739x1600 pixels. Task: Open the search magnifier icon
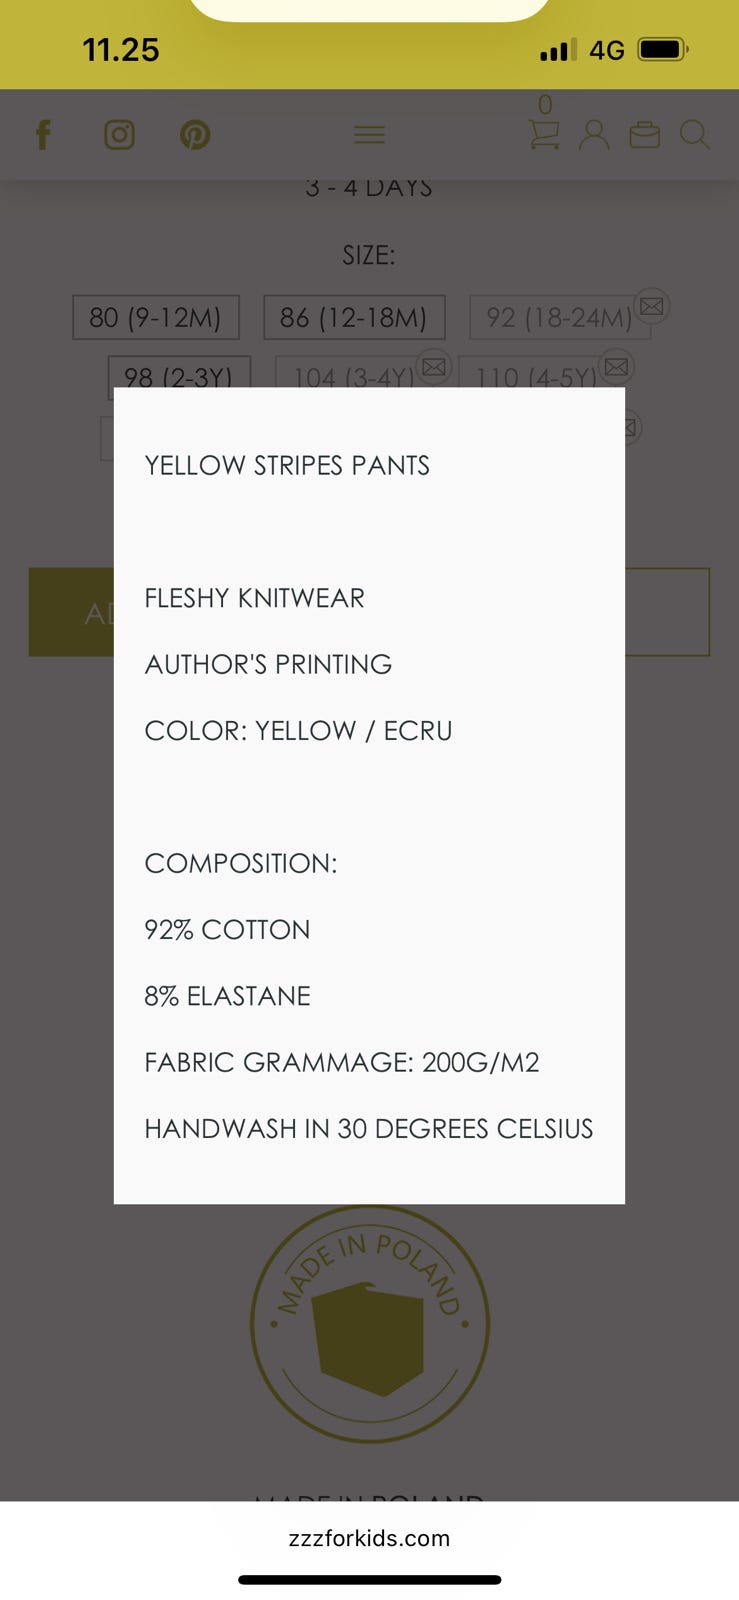[694, 135]
